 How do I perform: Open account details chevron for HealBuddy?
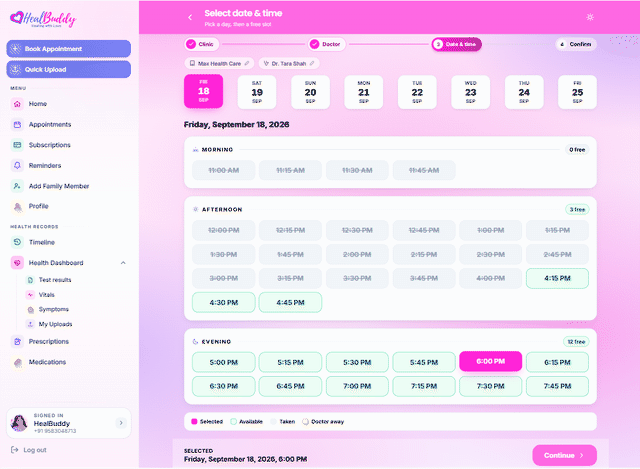[121, 423]
